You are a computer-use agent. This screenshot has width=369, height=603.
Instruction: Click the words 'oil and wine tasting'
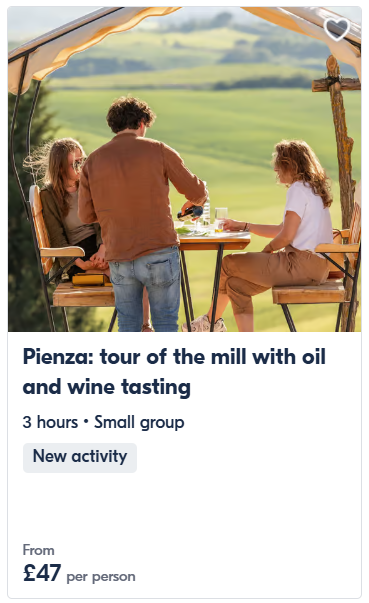174,372
